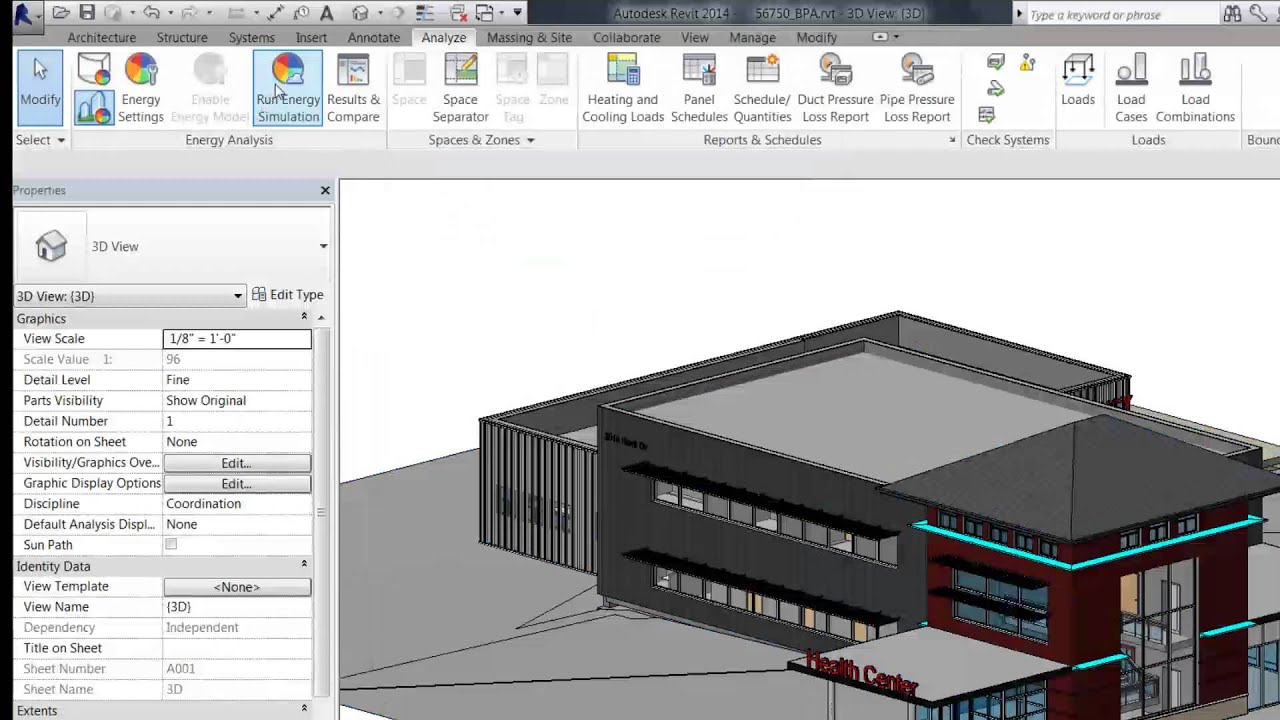Screen dimensions: 1280x720
Task: Open the Load Combinations tool
Action: point(1195,87)
